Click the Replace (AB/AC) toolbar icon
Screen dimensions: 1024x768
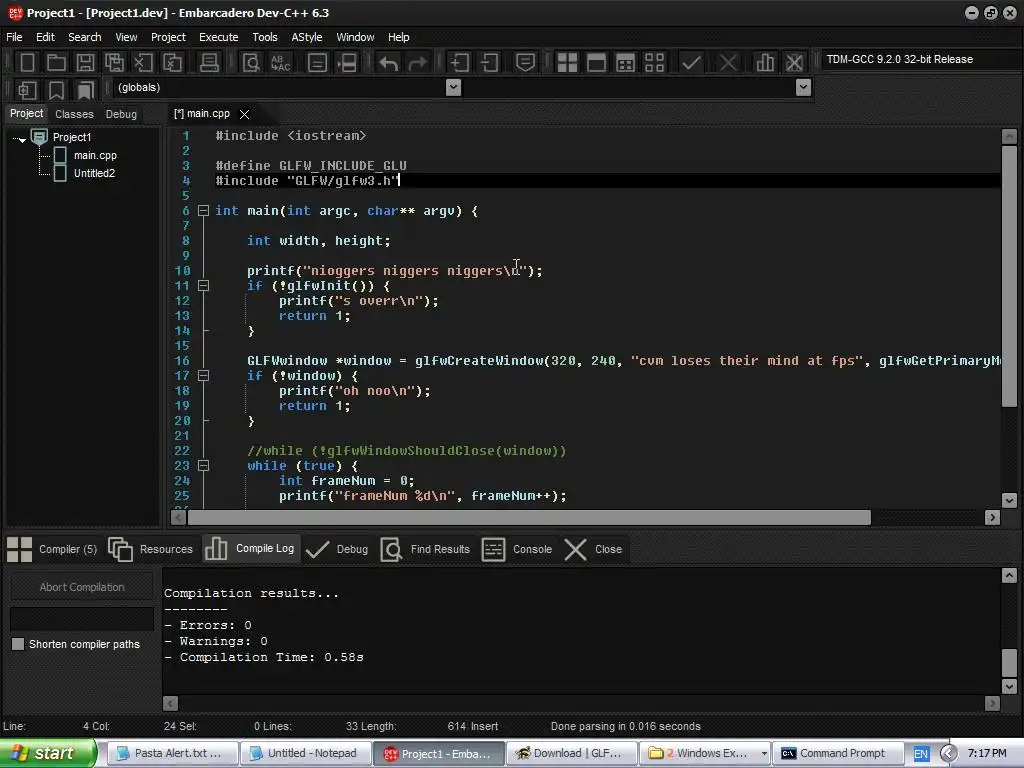click(280, 63)
